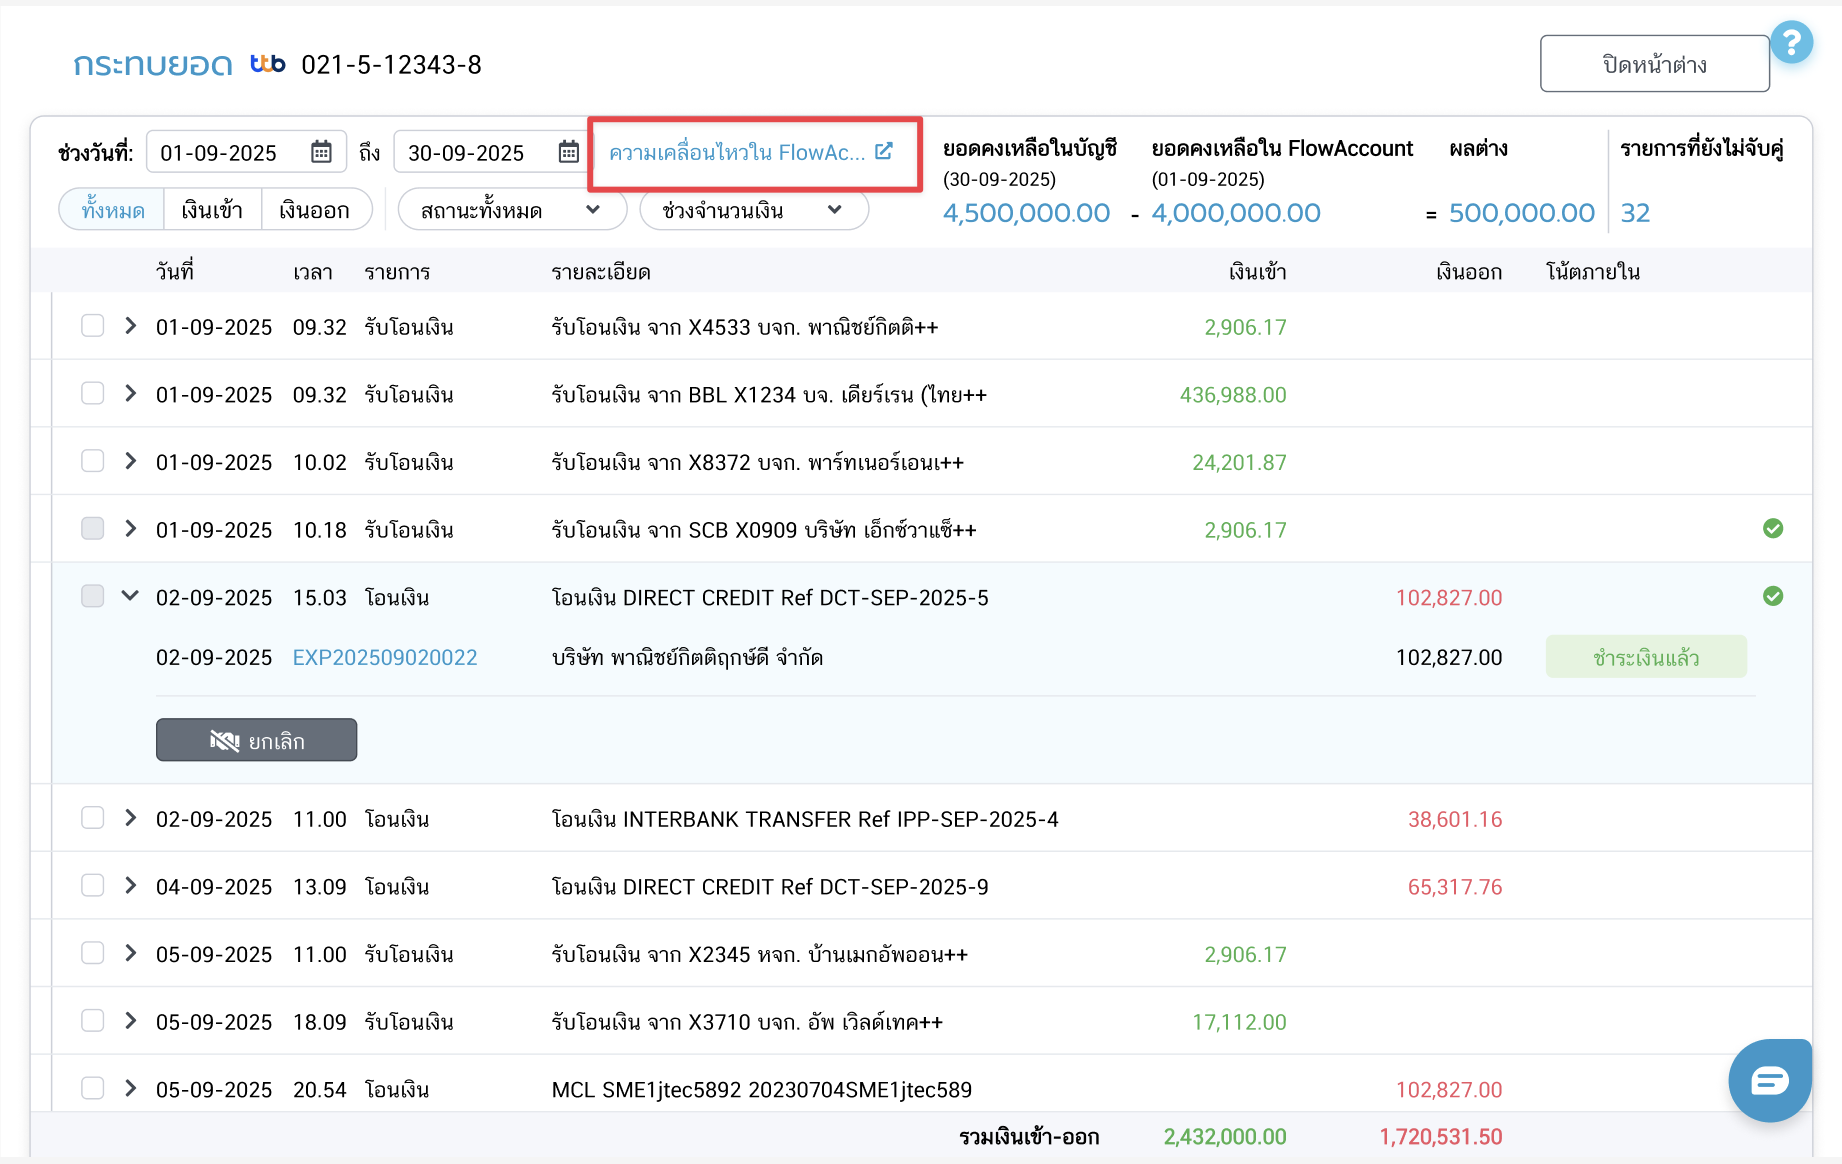The height and width of the screenshot is (1164, 1842).
Task: Click the ปิดหน้าต่าง close window button
Action: (x=1654, y=64)
